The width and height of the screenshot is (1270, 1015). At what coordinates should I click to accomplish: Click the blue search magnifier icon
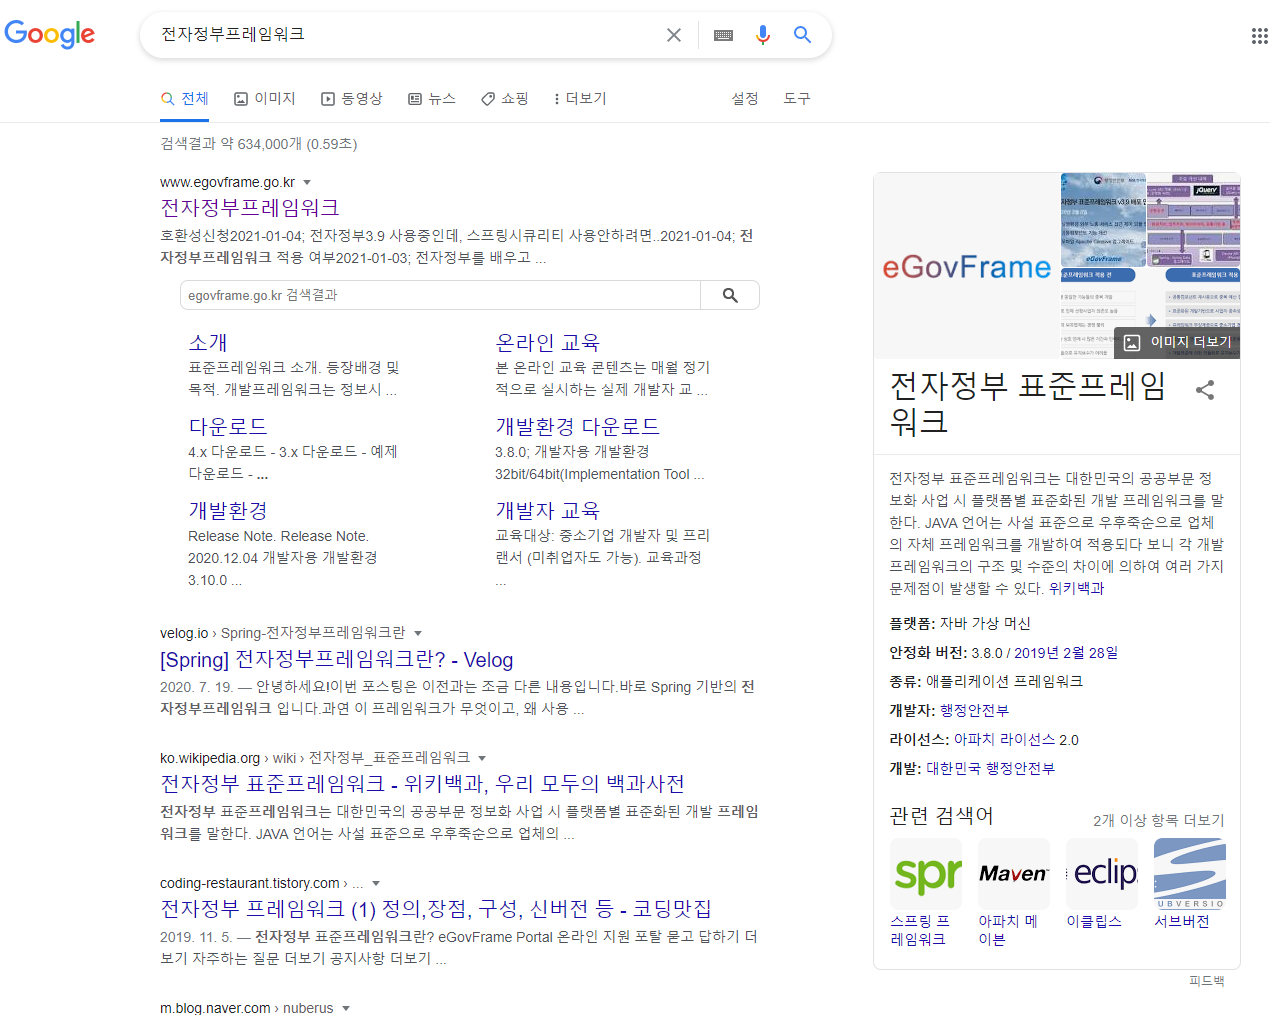[x=802, y=35]
